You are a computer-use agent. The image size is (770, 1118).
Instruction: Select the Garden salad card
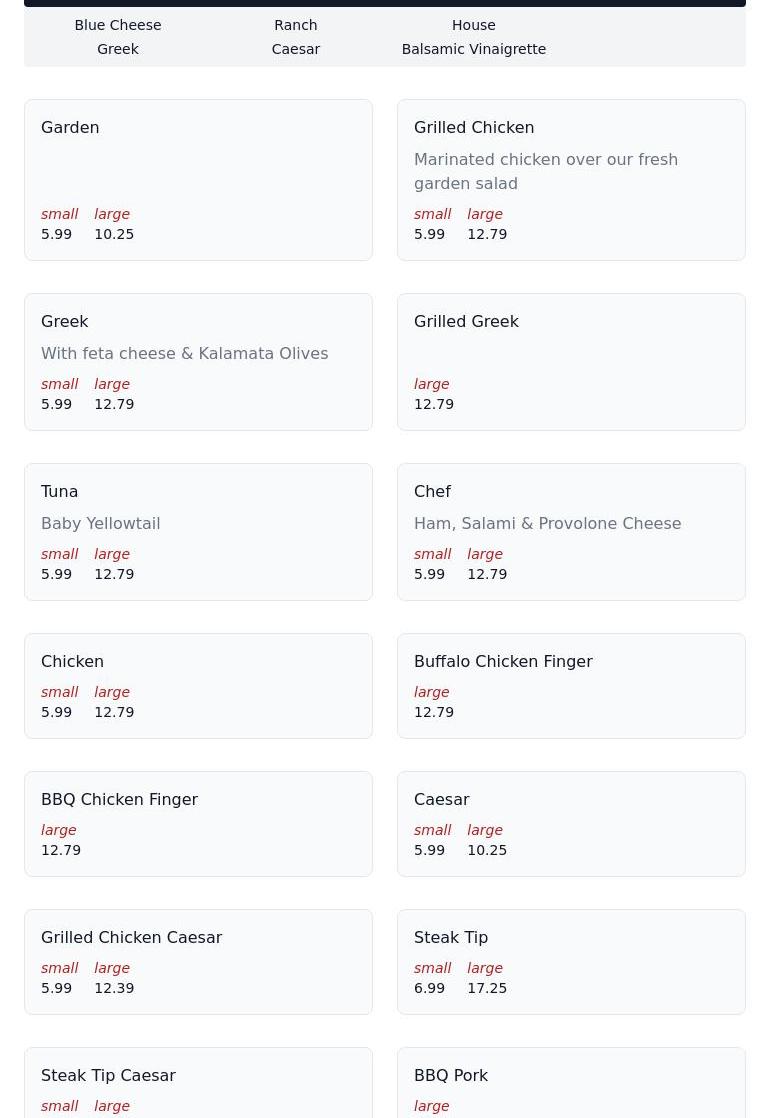[x=198, y=179]
